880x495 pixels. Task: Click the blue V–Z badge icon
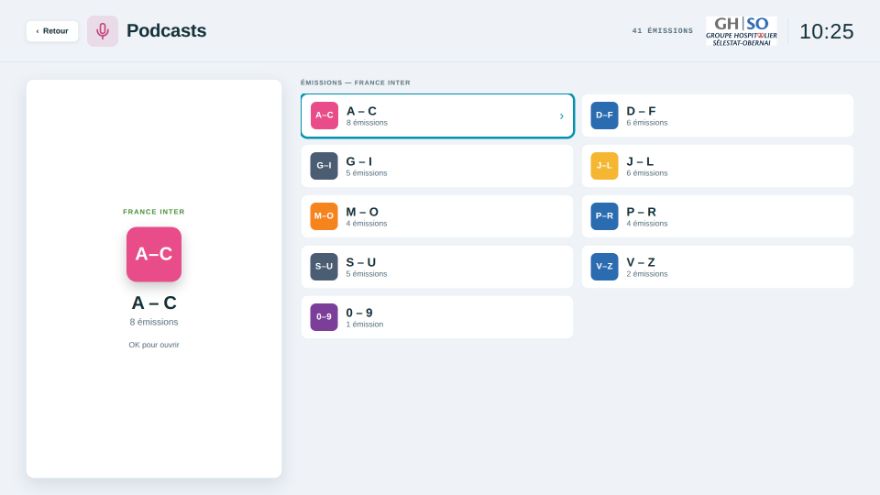pyautogui.click(x=604, y=267)
